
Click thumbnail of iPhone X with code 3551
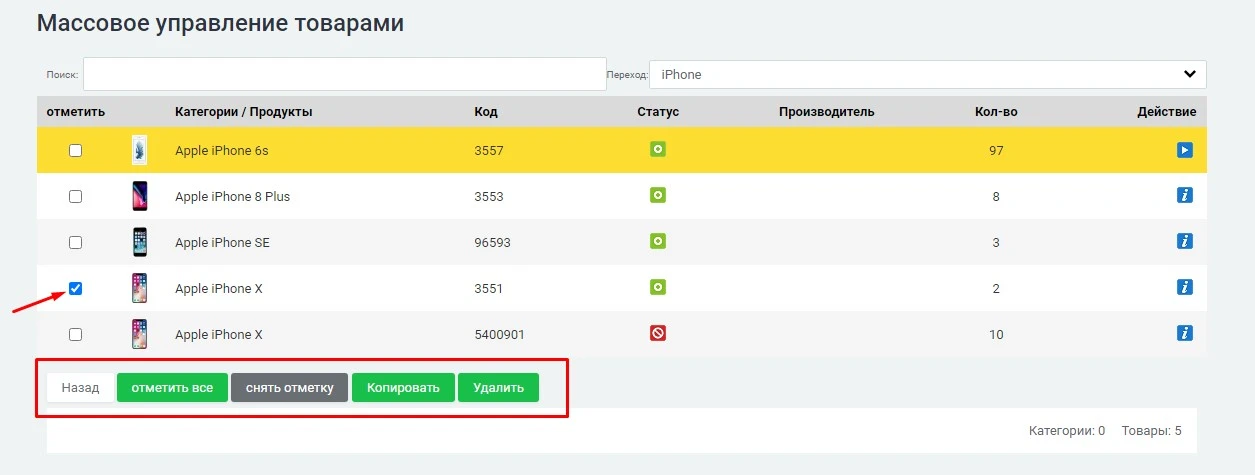(140, 288)
